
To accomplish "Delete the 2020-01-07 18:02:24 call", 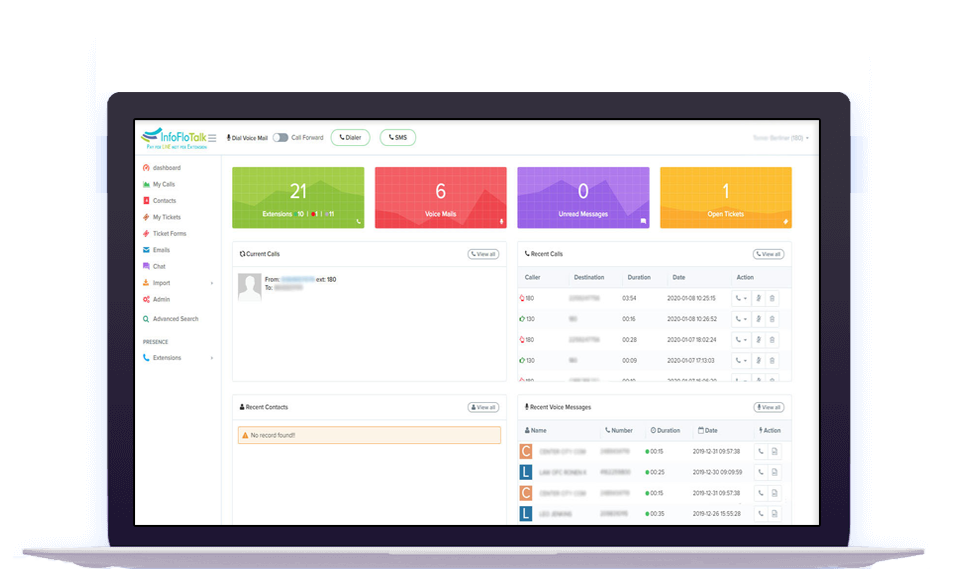I will click(772, 340).
